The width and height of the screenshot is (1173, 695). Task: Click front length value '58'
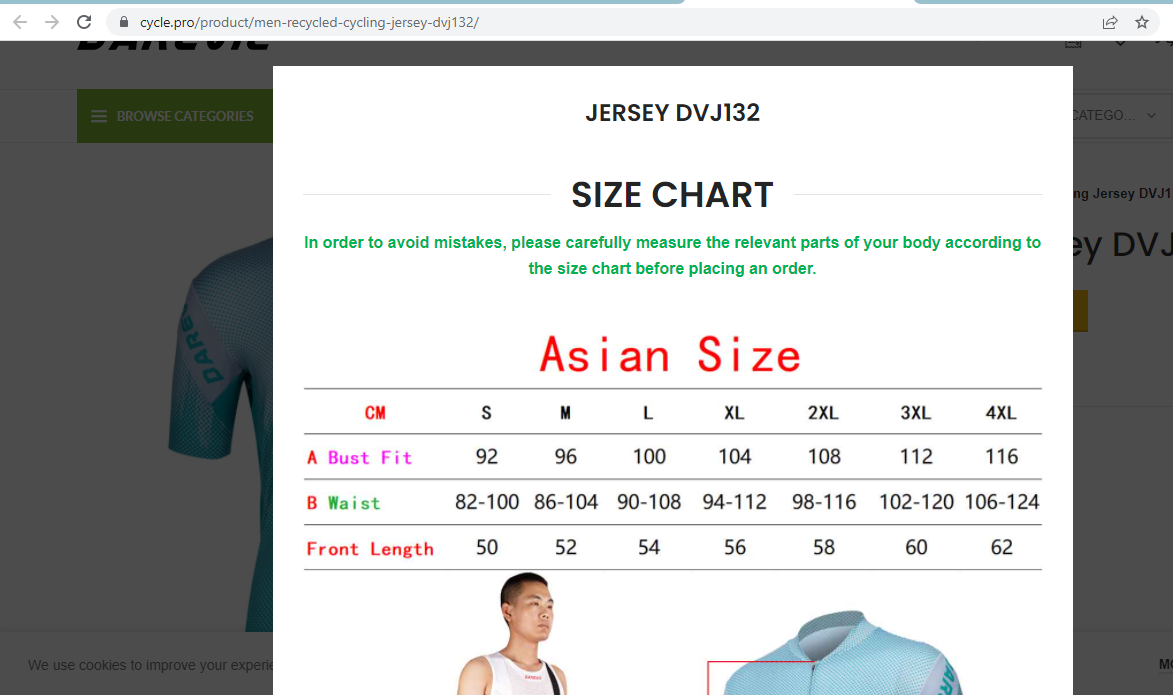[x=824, y=548]
